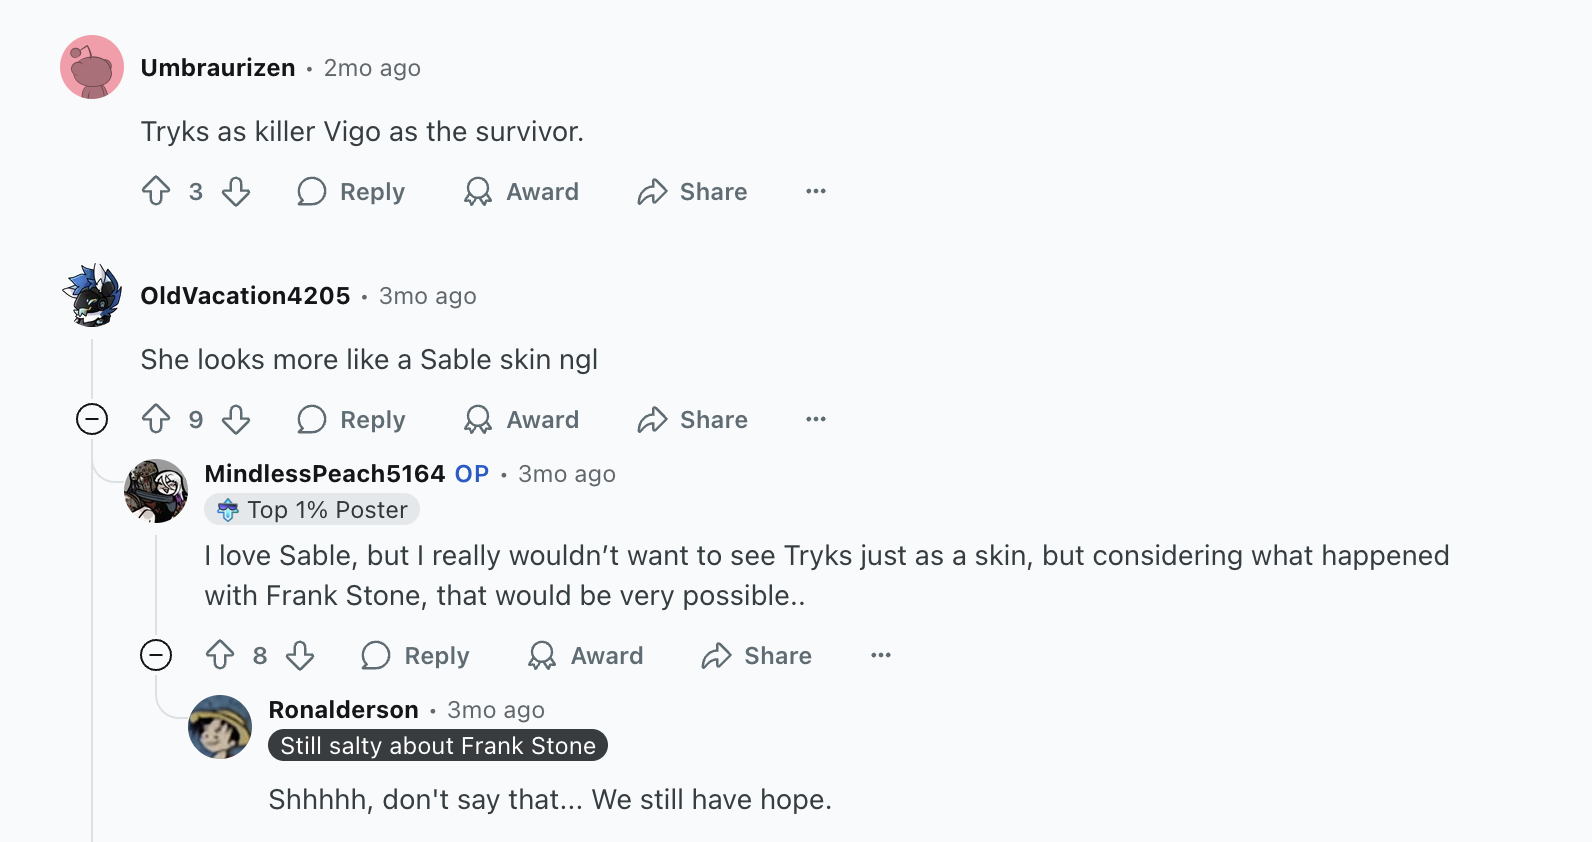Click Reply on MindlessPeach5164's comment
This screenshot has height=842, width=1592.
coord(416,655)
